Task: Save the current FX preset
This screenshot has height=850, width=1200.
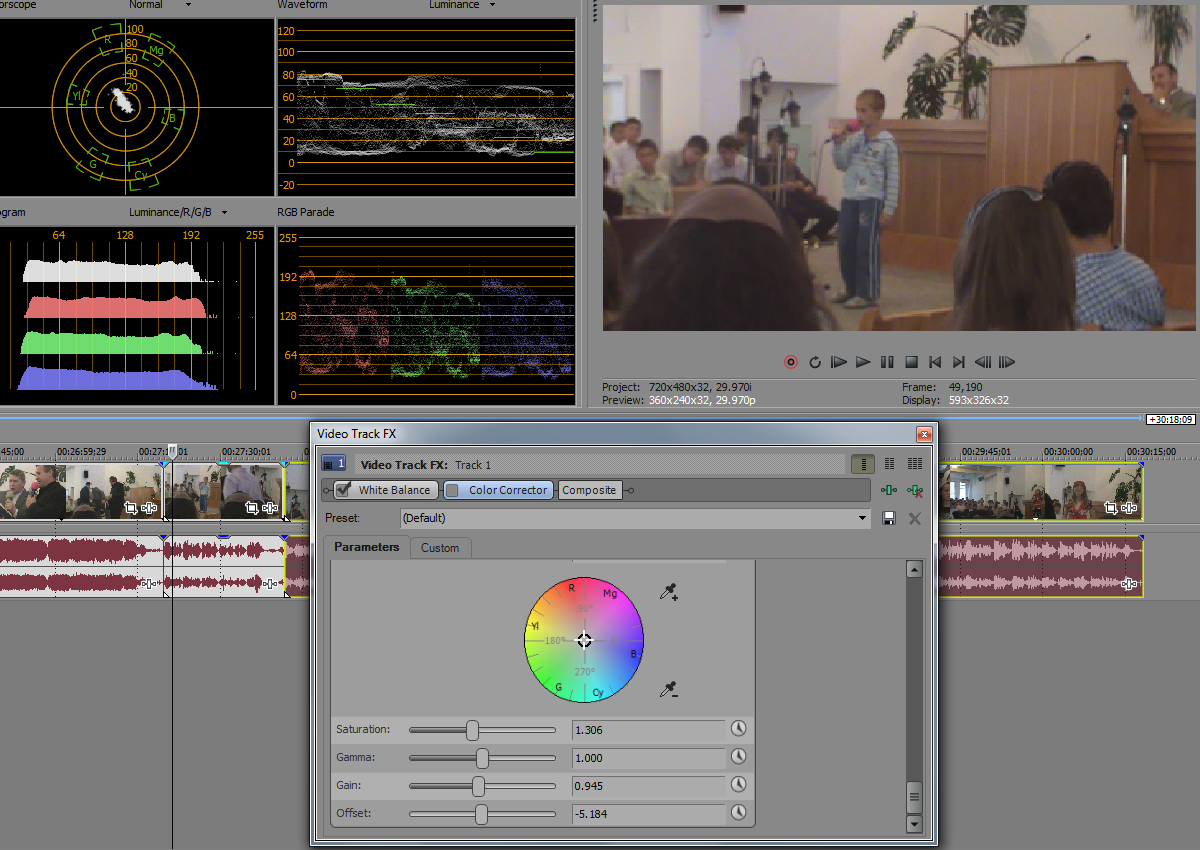Action: (x=888, y=518)
